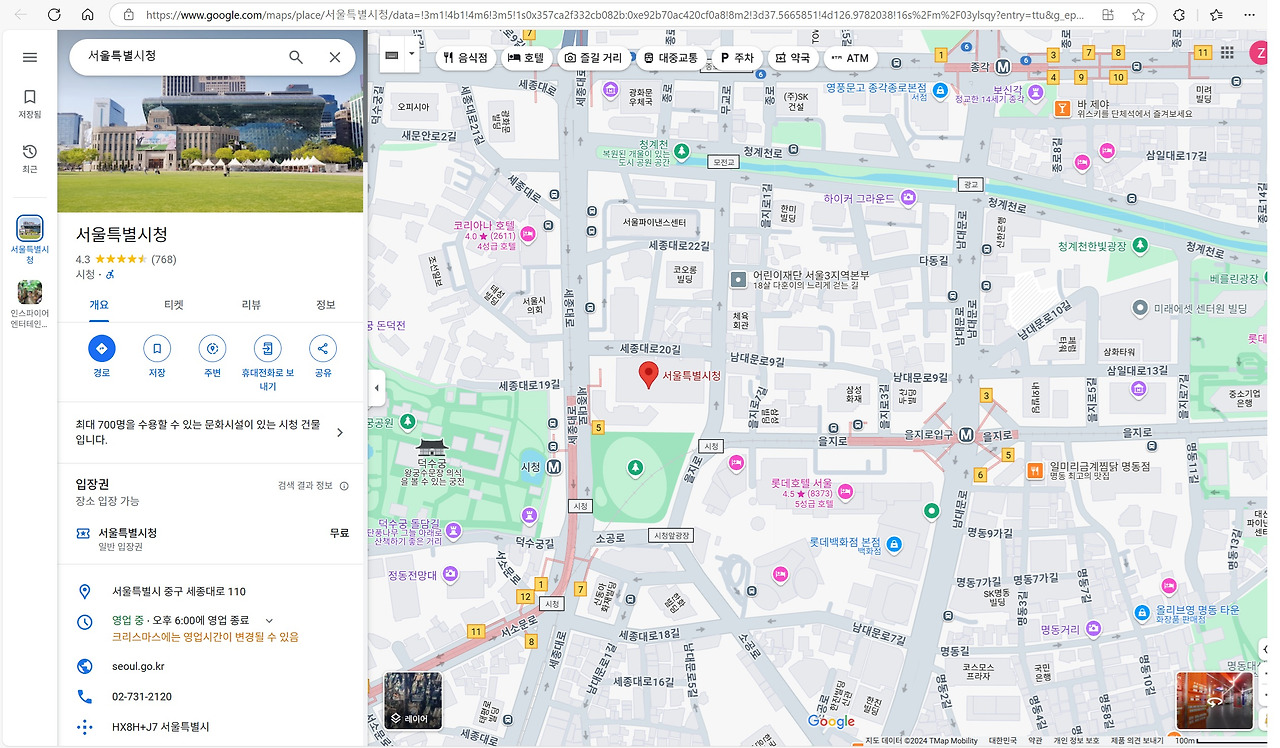Image resolution: width=1280 pixels, height=748 pixels.
Task: Open the input tools dropdown arrow
Action: tap(412, 54)
